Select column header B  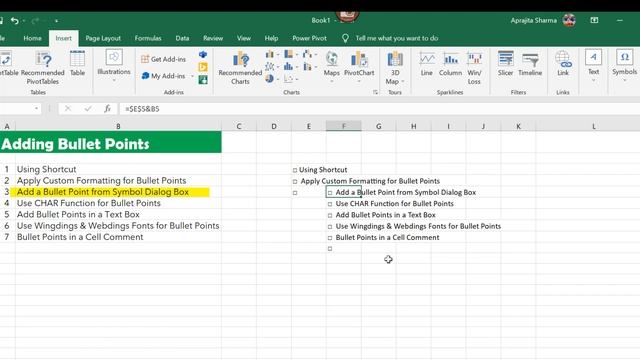[118, 126]
